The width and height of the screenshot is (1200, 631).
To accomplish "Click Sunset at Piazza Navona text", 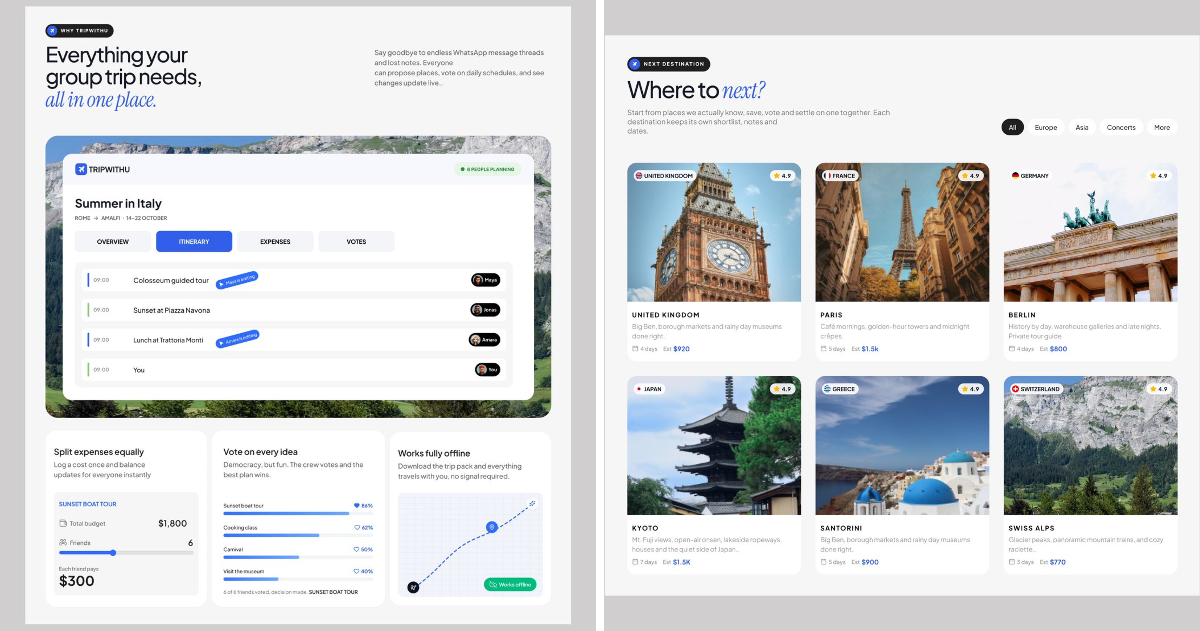I will pos(172,310).
